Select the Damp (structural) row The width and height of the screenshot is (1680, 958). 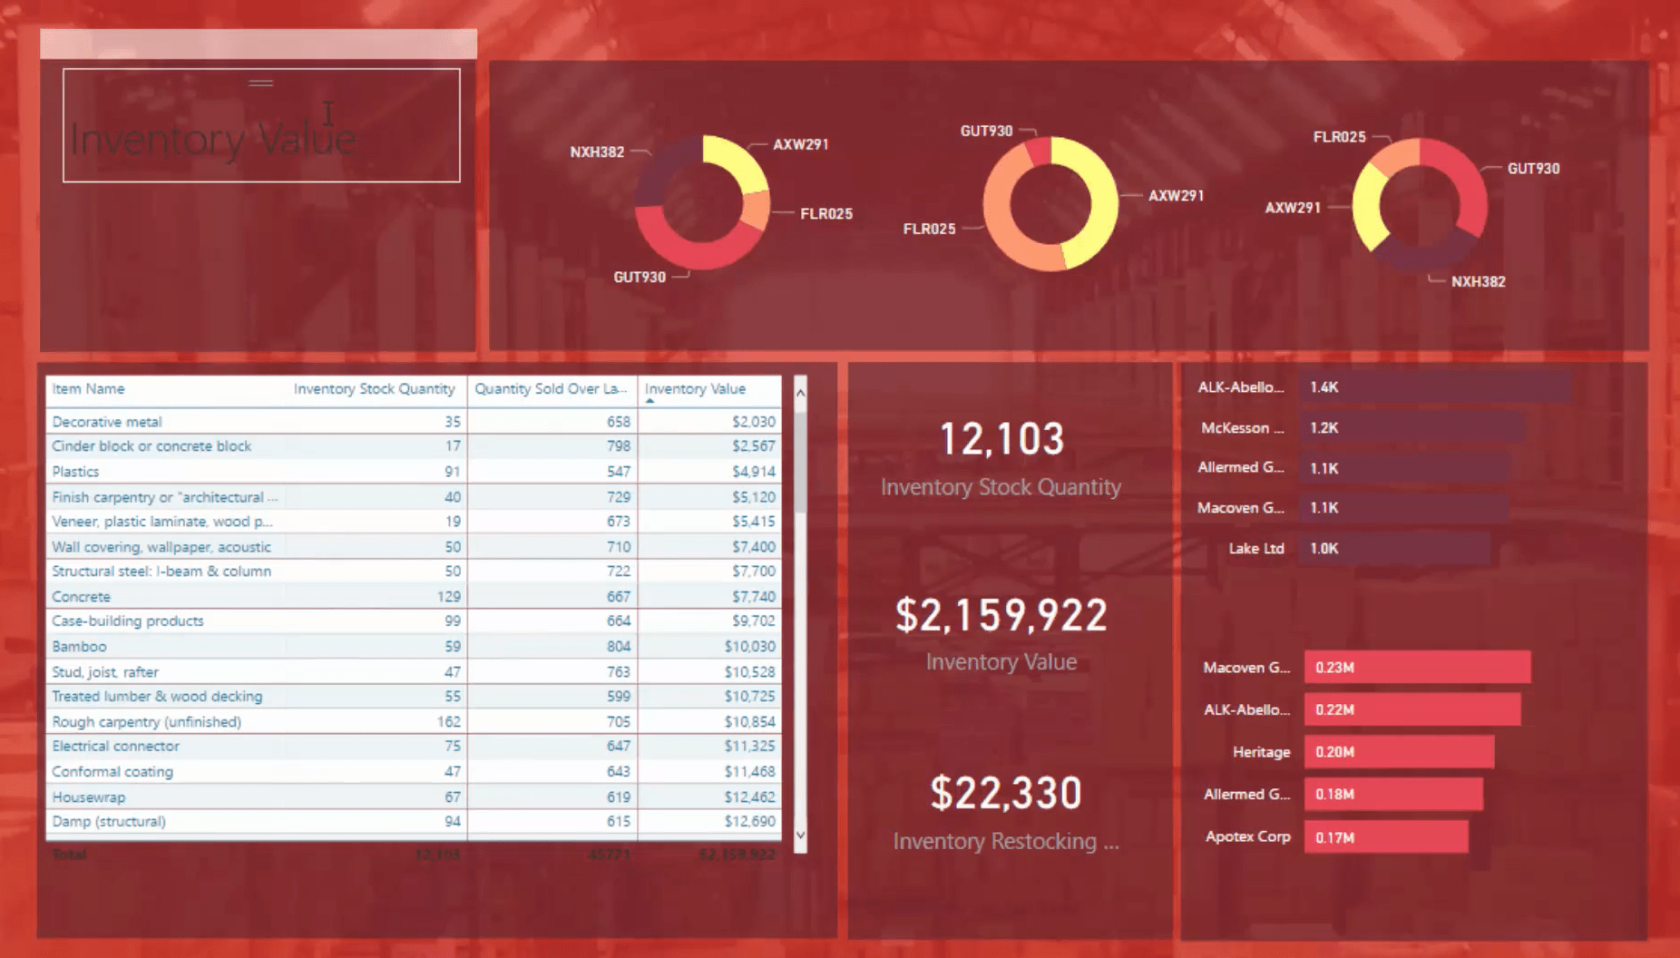pyautogui.click(x=414, y=821)
